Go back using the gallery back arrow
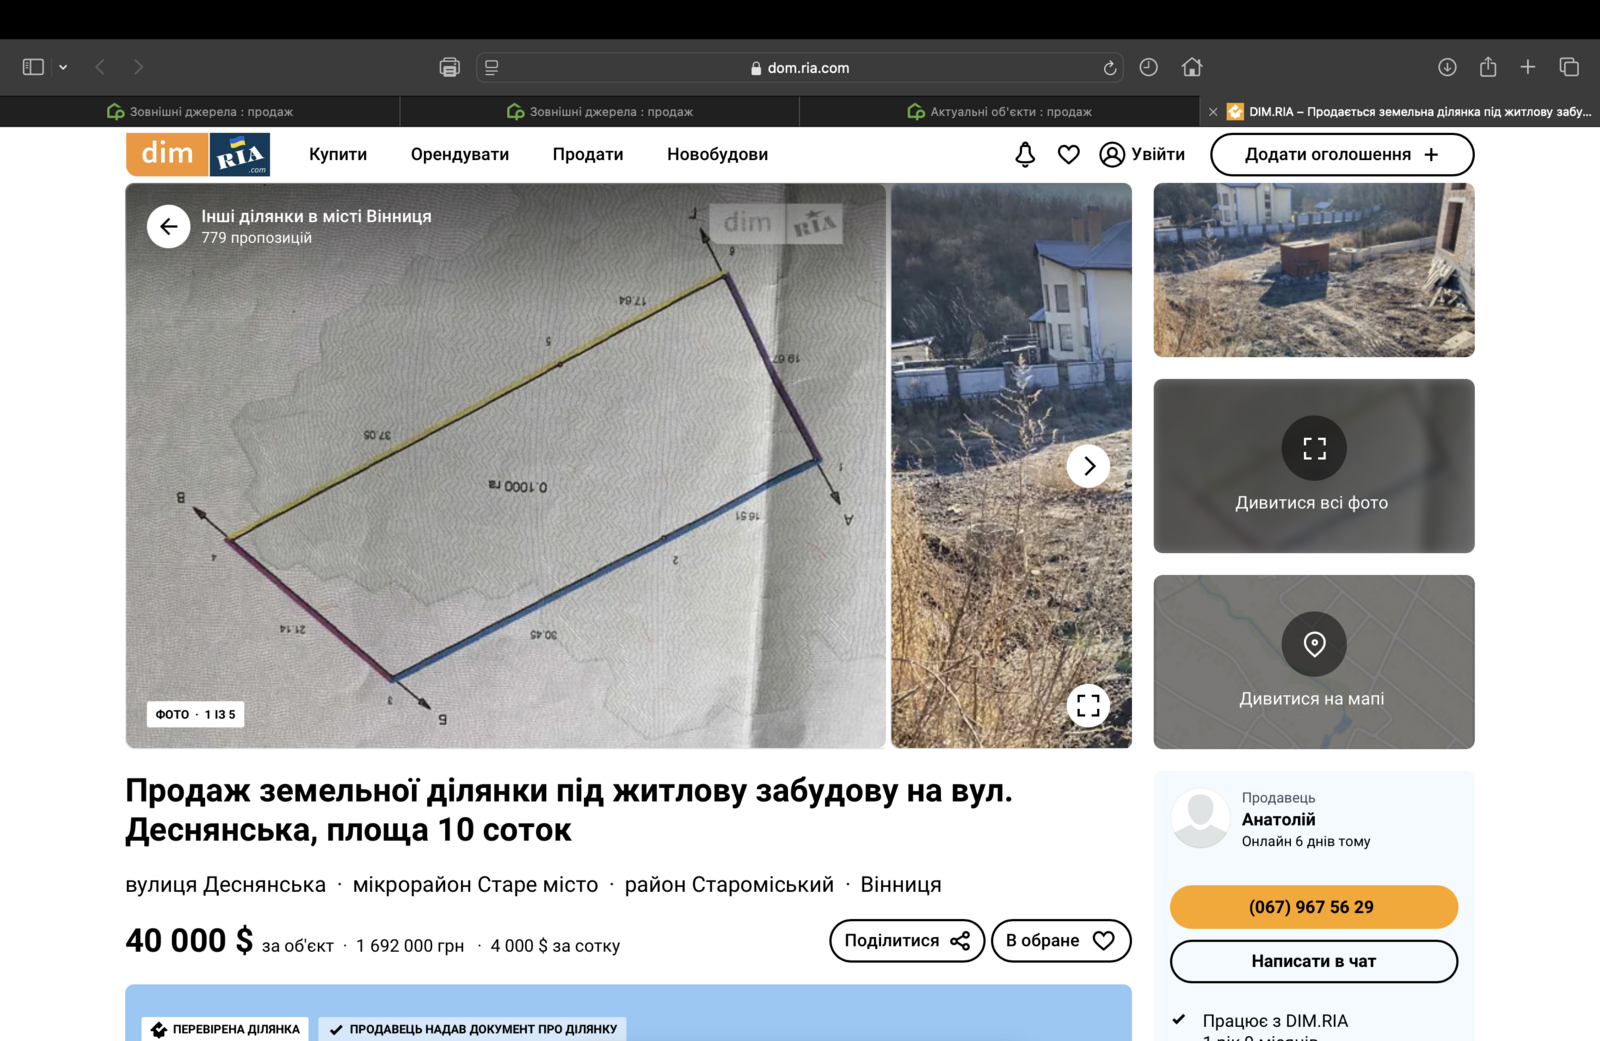This screenshot has height=1041, width=1600. pyautogui.click(x=169, y=227)
